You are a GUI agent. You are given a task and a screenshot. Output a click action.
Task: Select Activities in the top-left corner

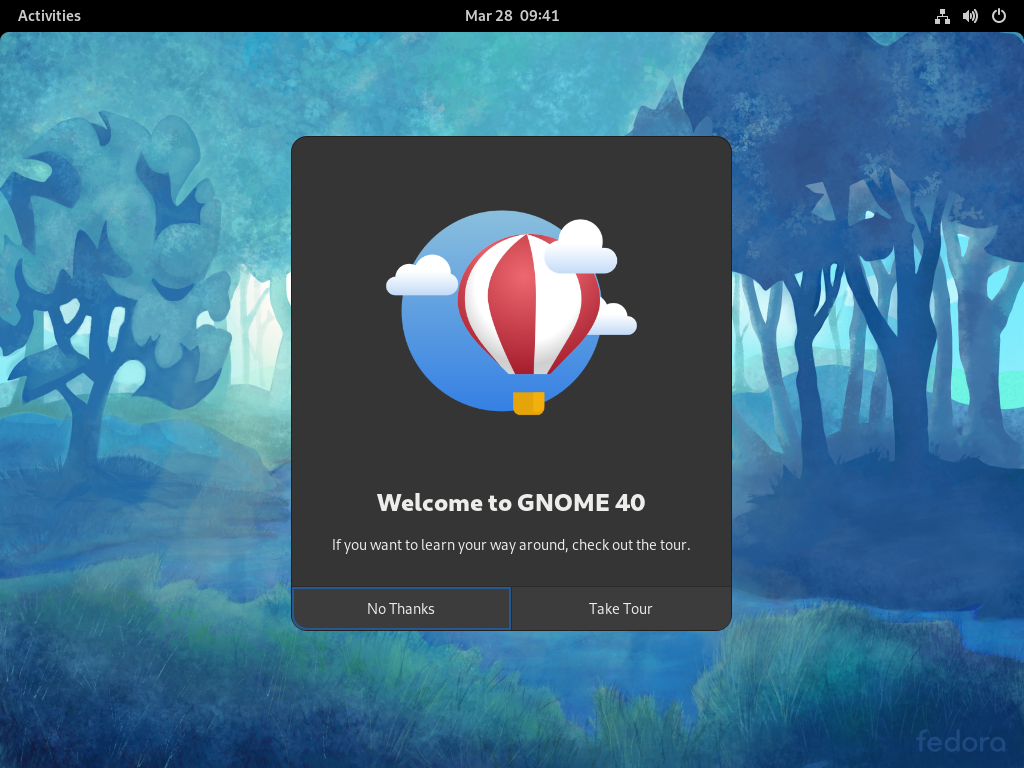coord(49,15)
